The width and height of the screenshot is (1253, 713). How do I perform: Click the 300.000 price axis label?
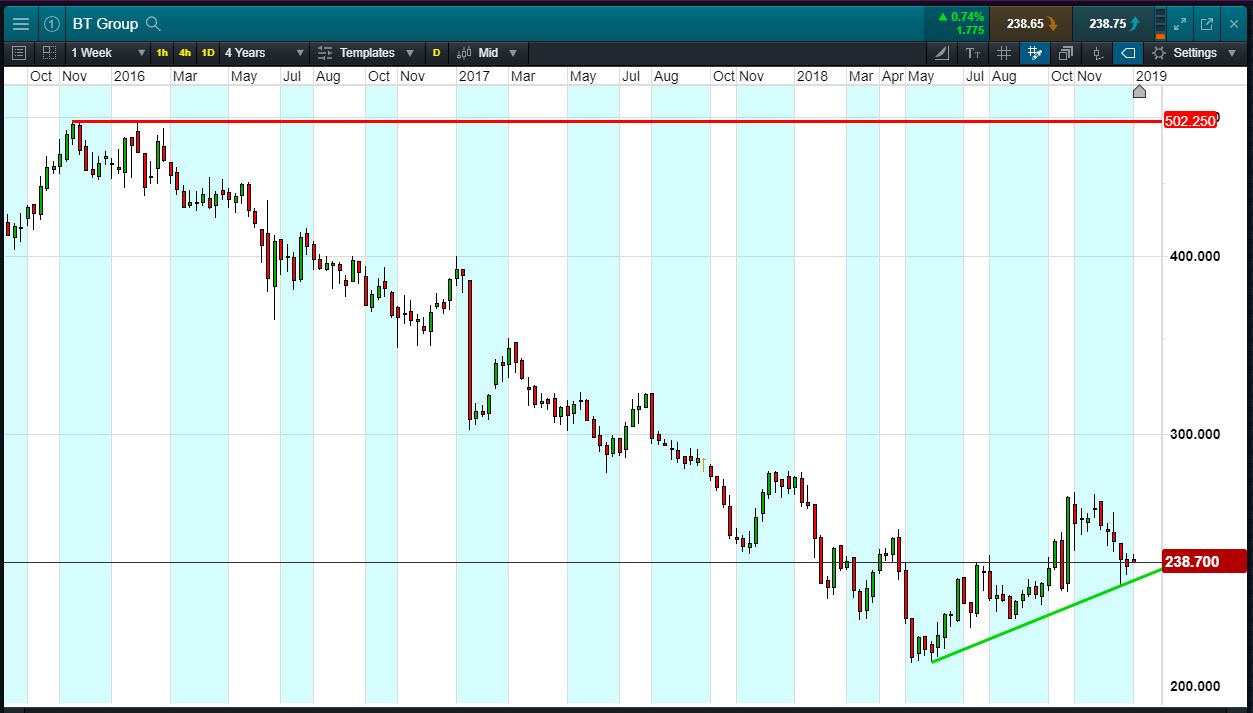(1195, 434)
